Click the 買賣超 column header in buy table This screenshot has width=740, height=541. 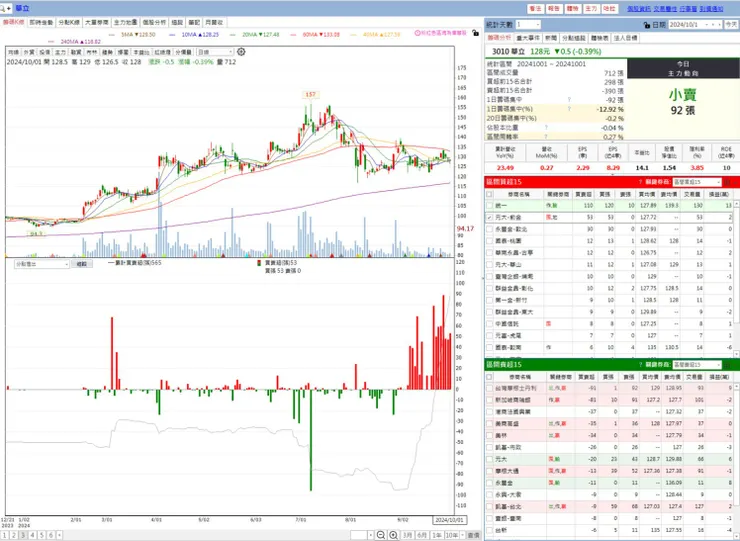[583, 194]
